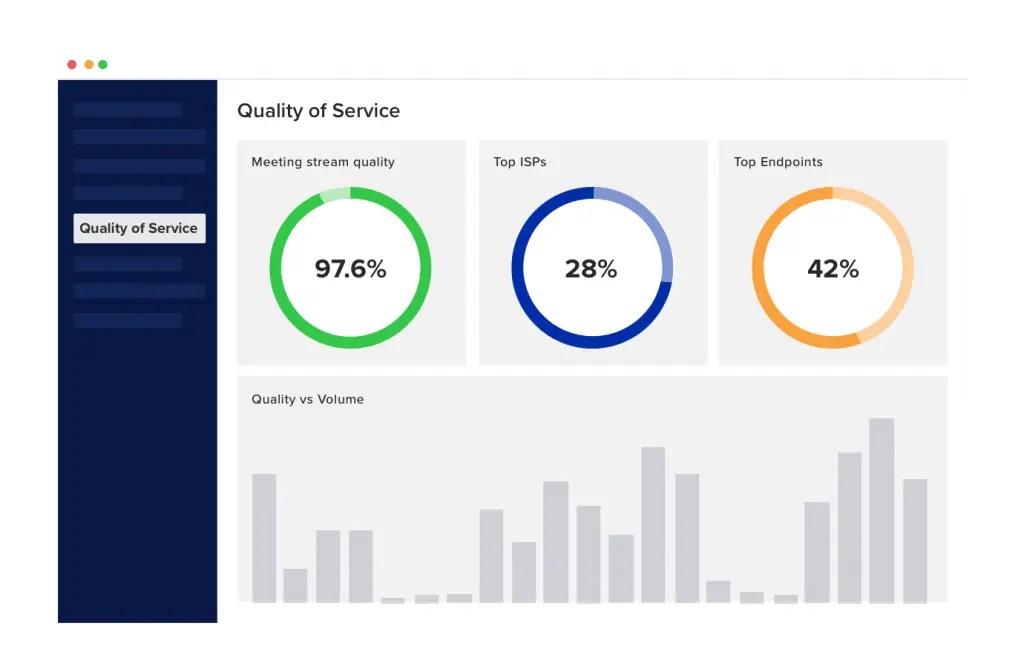The image size is (1024, 672).
Task: Click the 97.6% value in the stream quality card
Action: [350, 268]
